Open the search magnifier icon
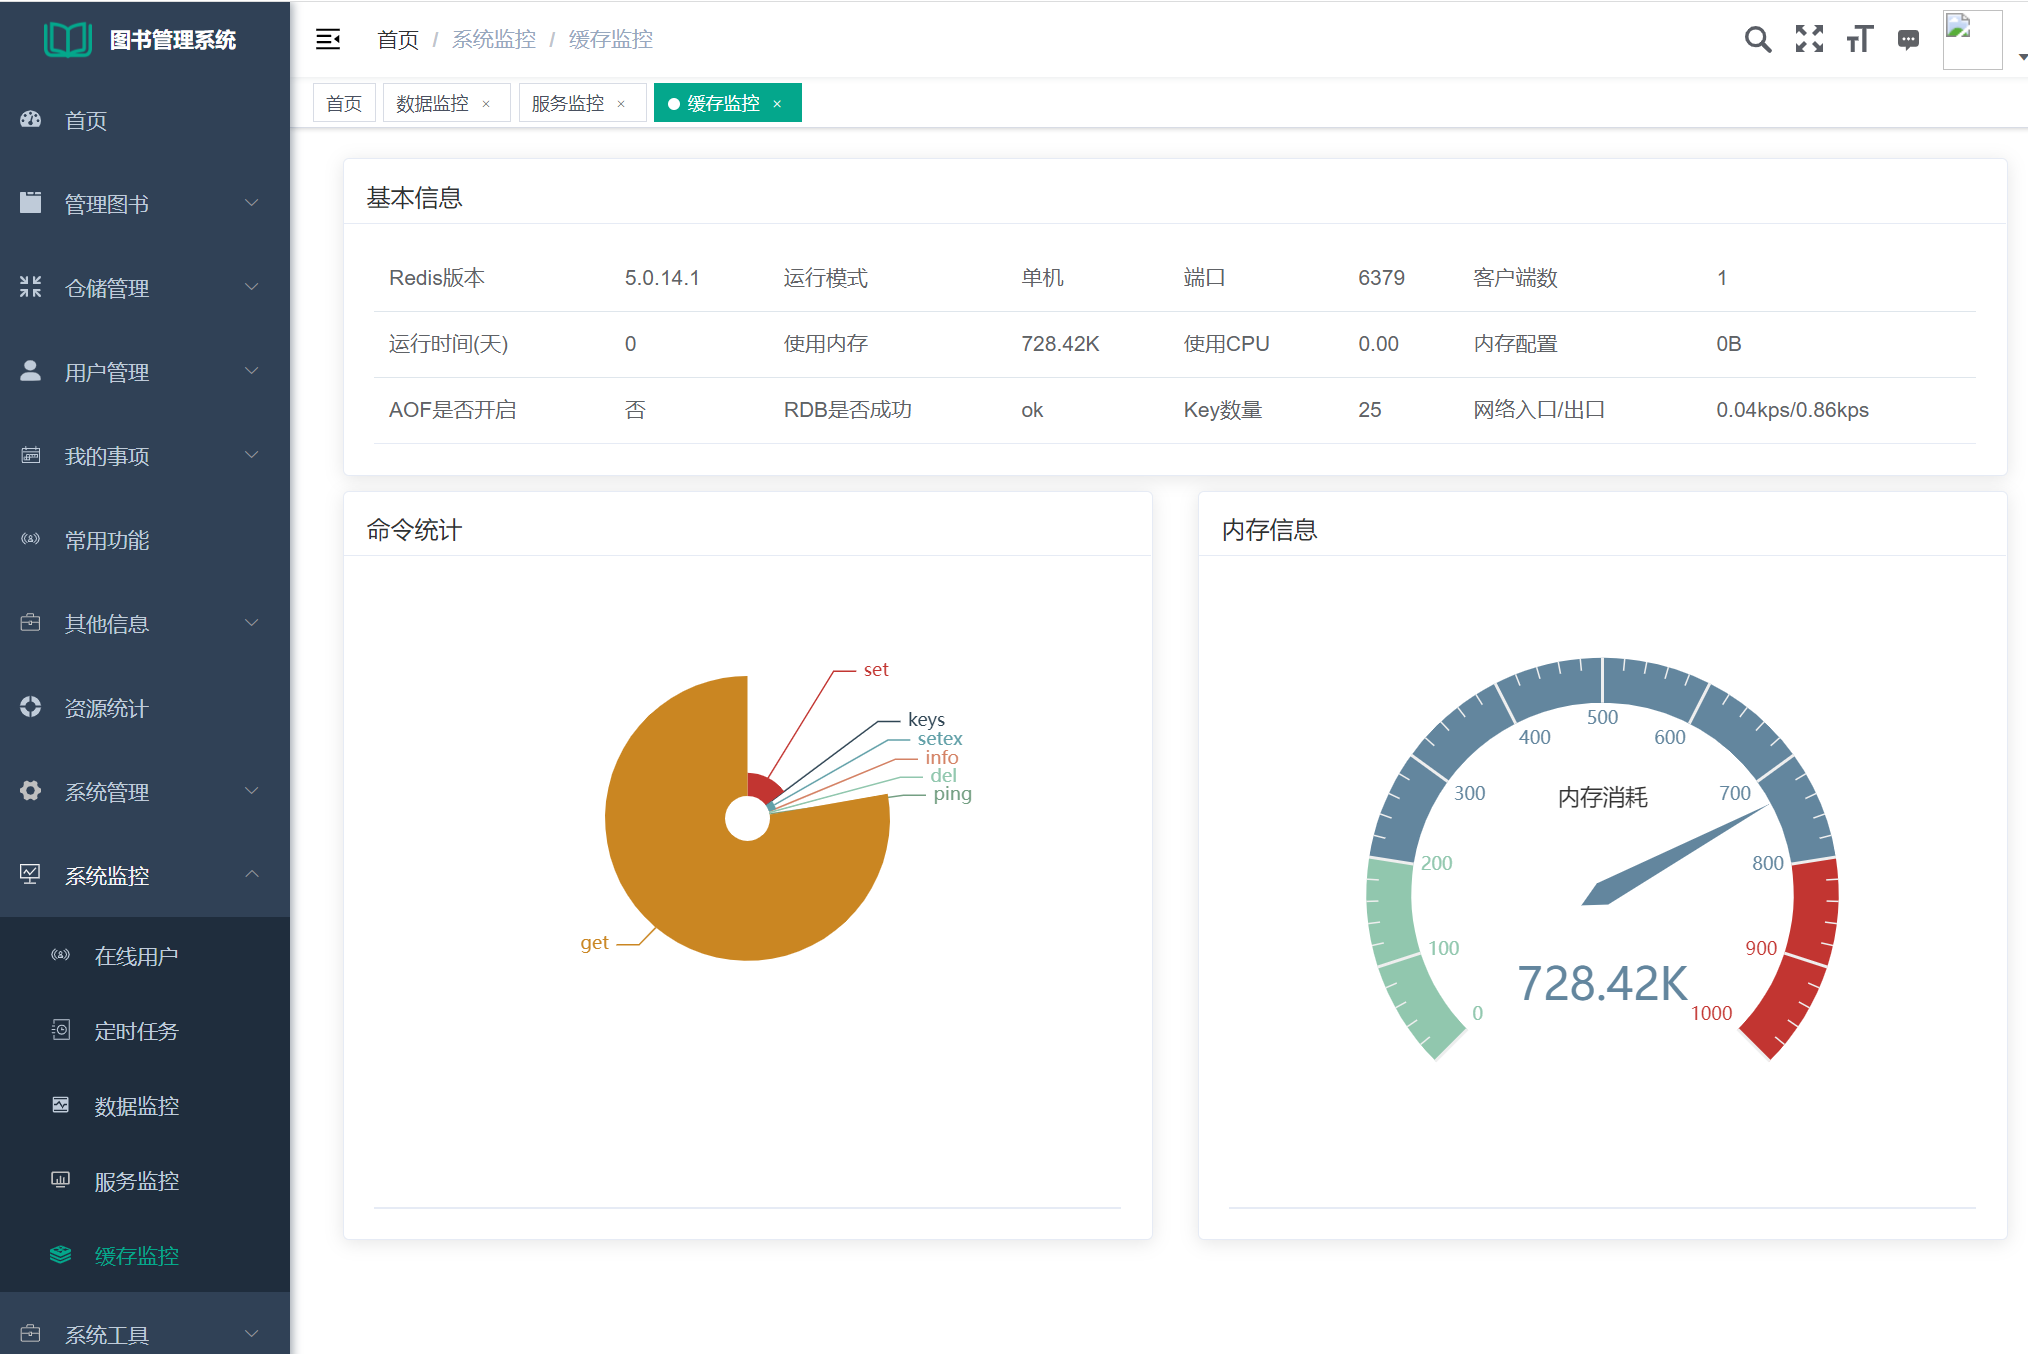Viewport: 2028px width, 1354px height. 1757,39
